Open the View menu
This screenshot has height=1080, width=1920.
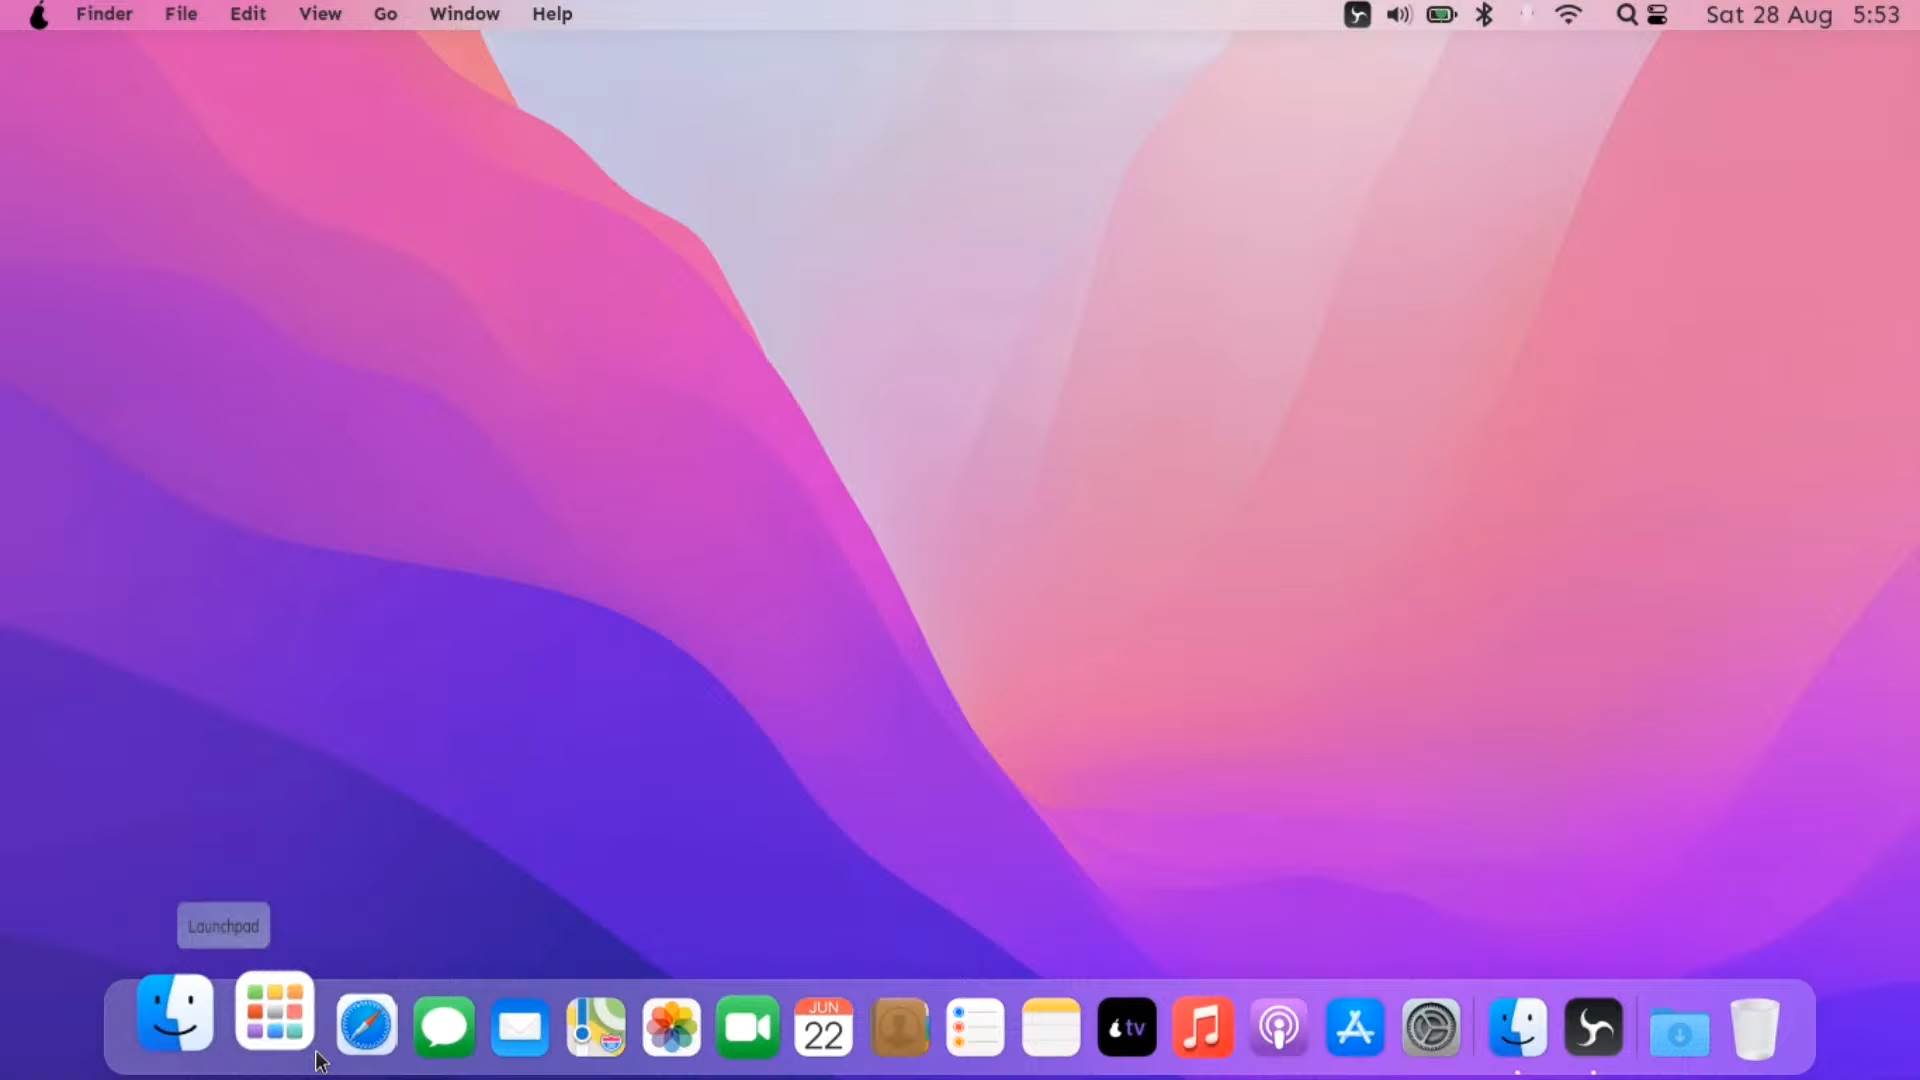coord(320,15)
